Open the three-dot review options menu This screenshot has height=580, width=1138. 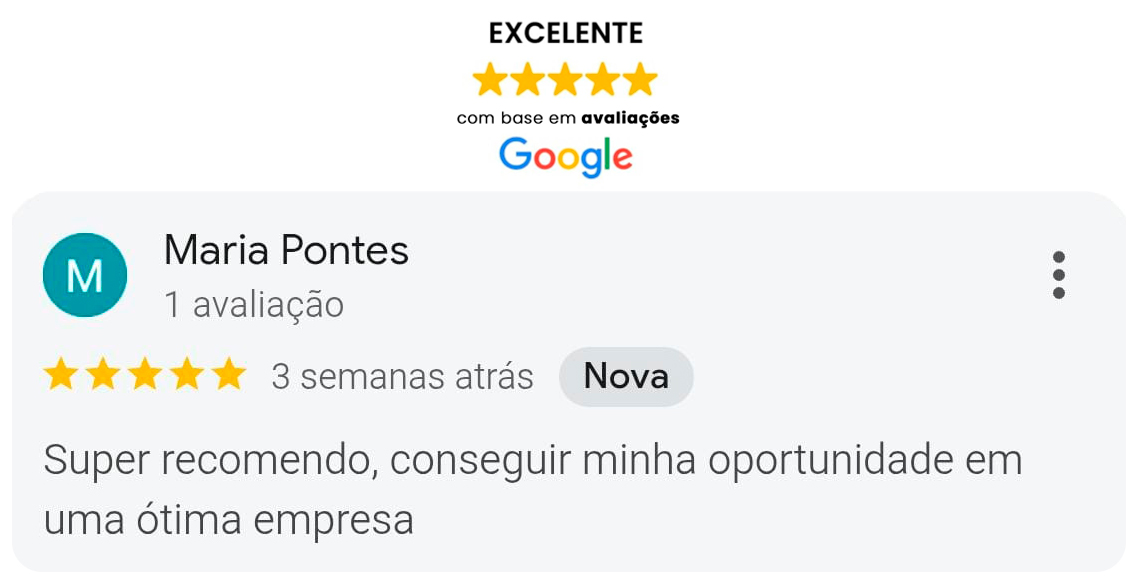pyautogui.click(x=1059, y=275)
